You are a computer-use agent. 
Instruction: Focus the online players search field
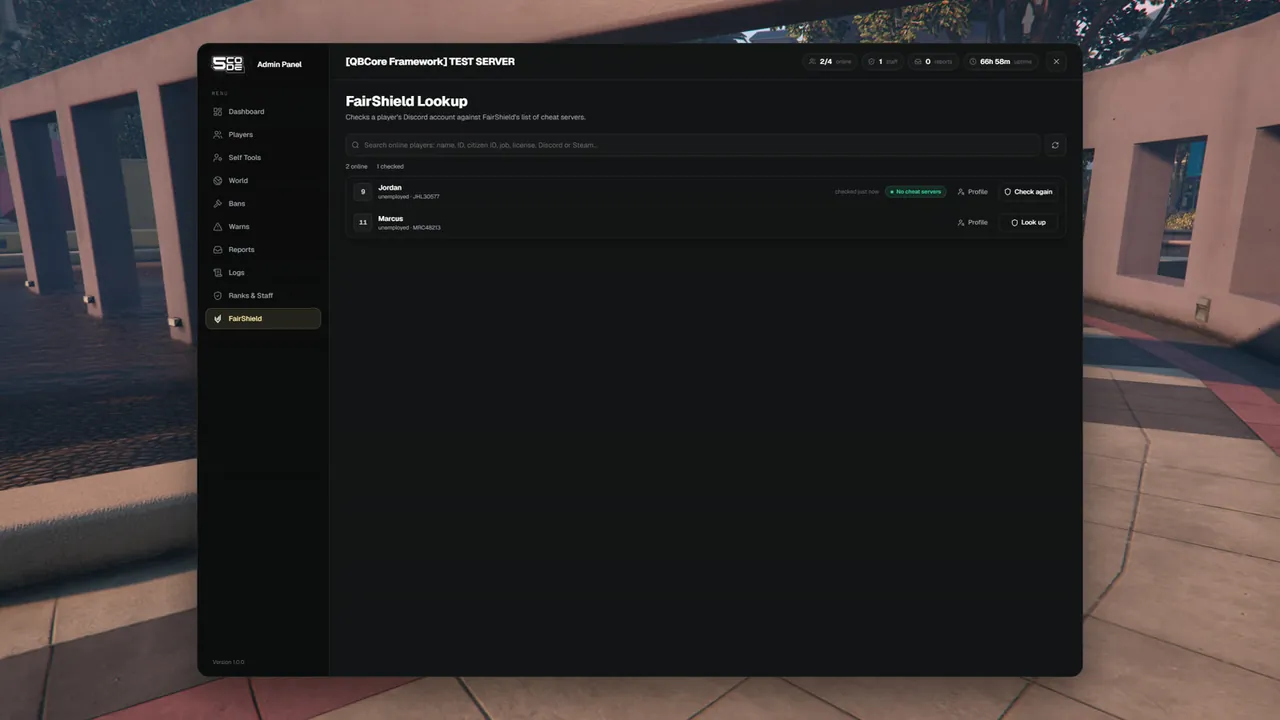tap(693, 145)
